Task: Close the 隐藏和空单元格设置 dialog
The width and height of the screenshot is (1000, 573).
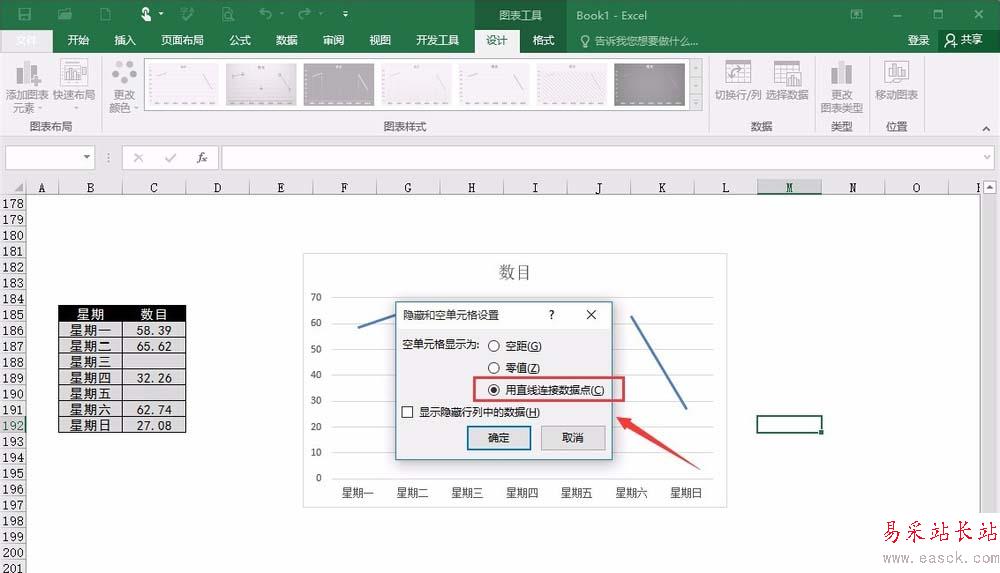Action: (x=591, y=315)
